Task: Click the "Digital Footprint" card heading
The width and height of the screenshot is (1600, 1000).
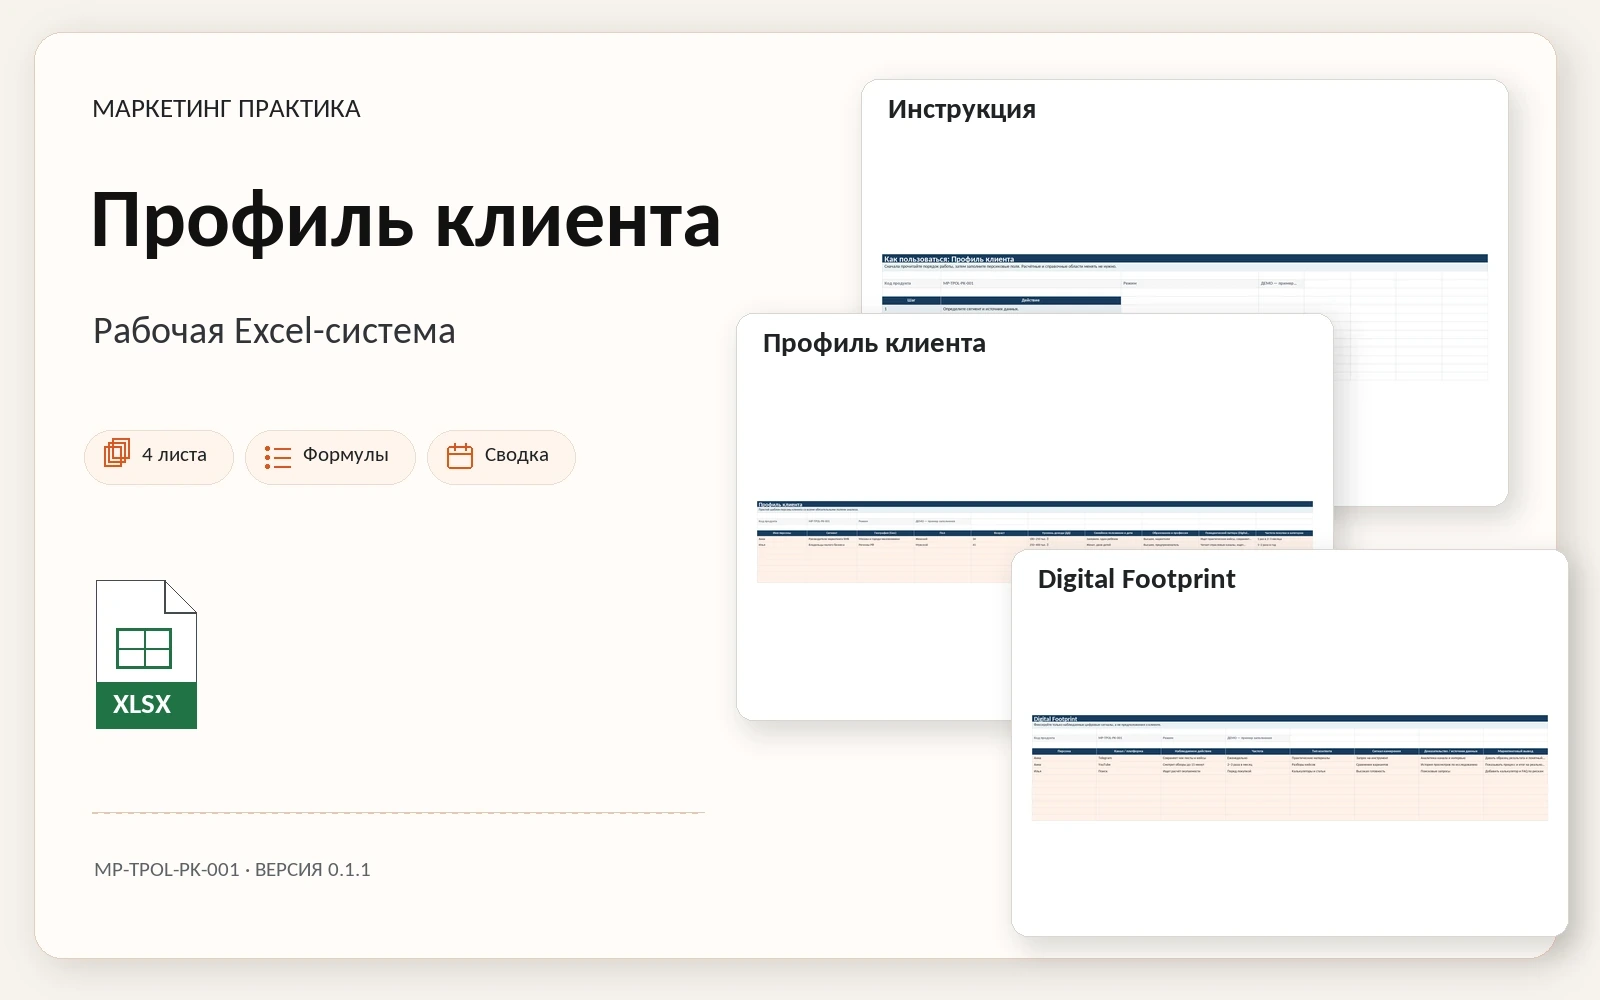Action: click(1137, 580)
